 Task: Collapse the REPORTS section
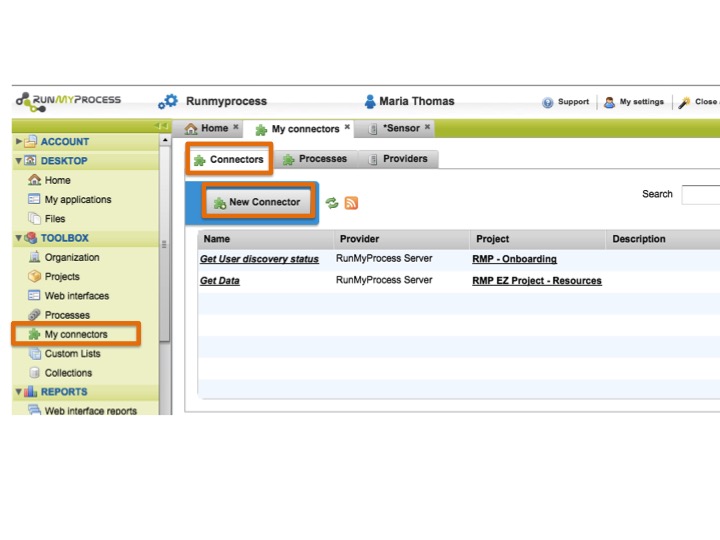click(x=18, y=392)
